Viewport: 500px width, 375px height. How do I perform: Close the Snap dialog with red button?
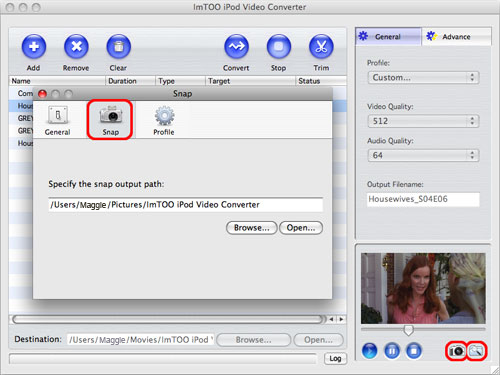pos(42,94)
